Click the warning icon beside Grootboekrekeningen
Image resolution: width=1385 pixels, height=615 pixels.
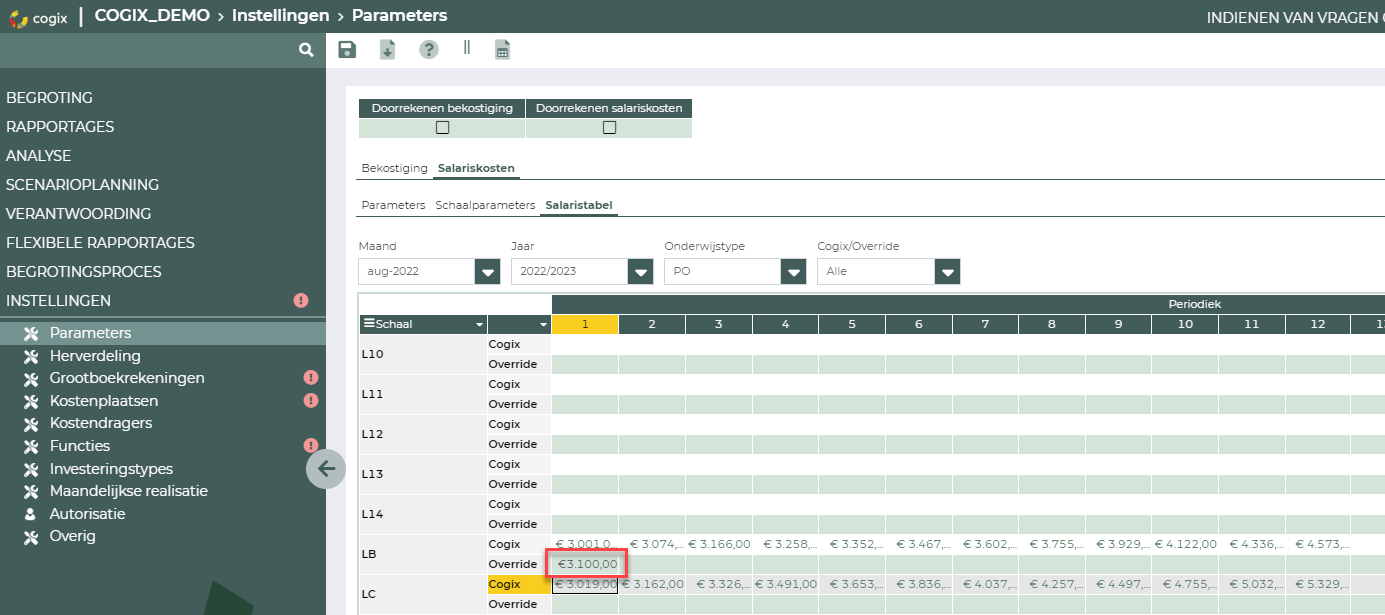311,378
